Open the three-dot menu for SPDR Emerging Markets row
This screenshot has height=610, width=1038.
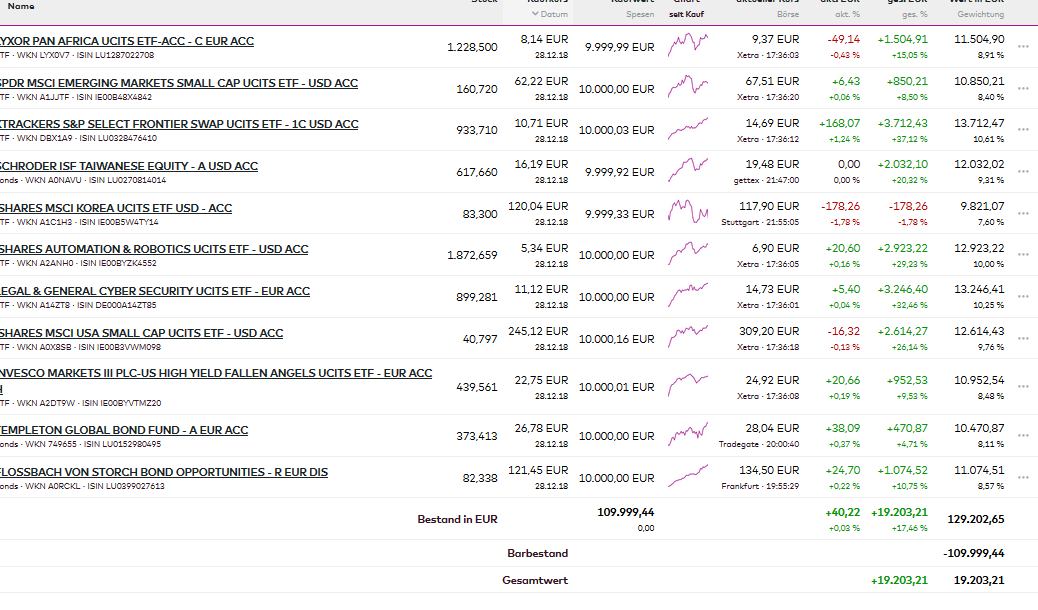coord(1023,89)
